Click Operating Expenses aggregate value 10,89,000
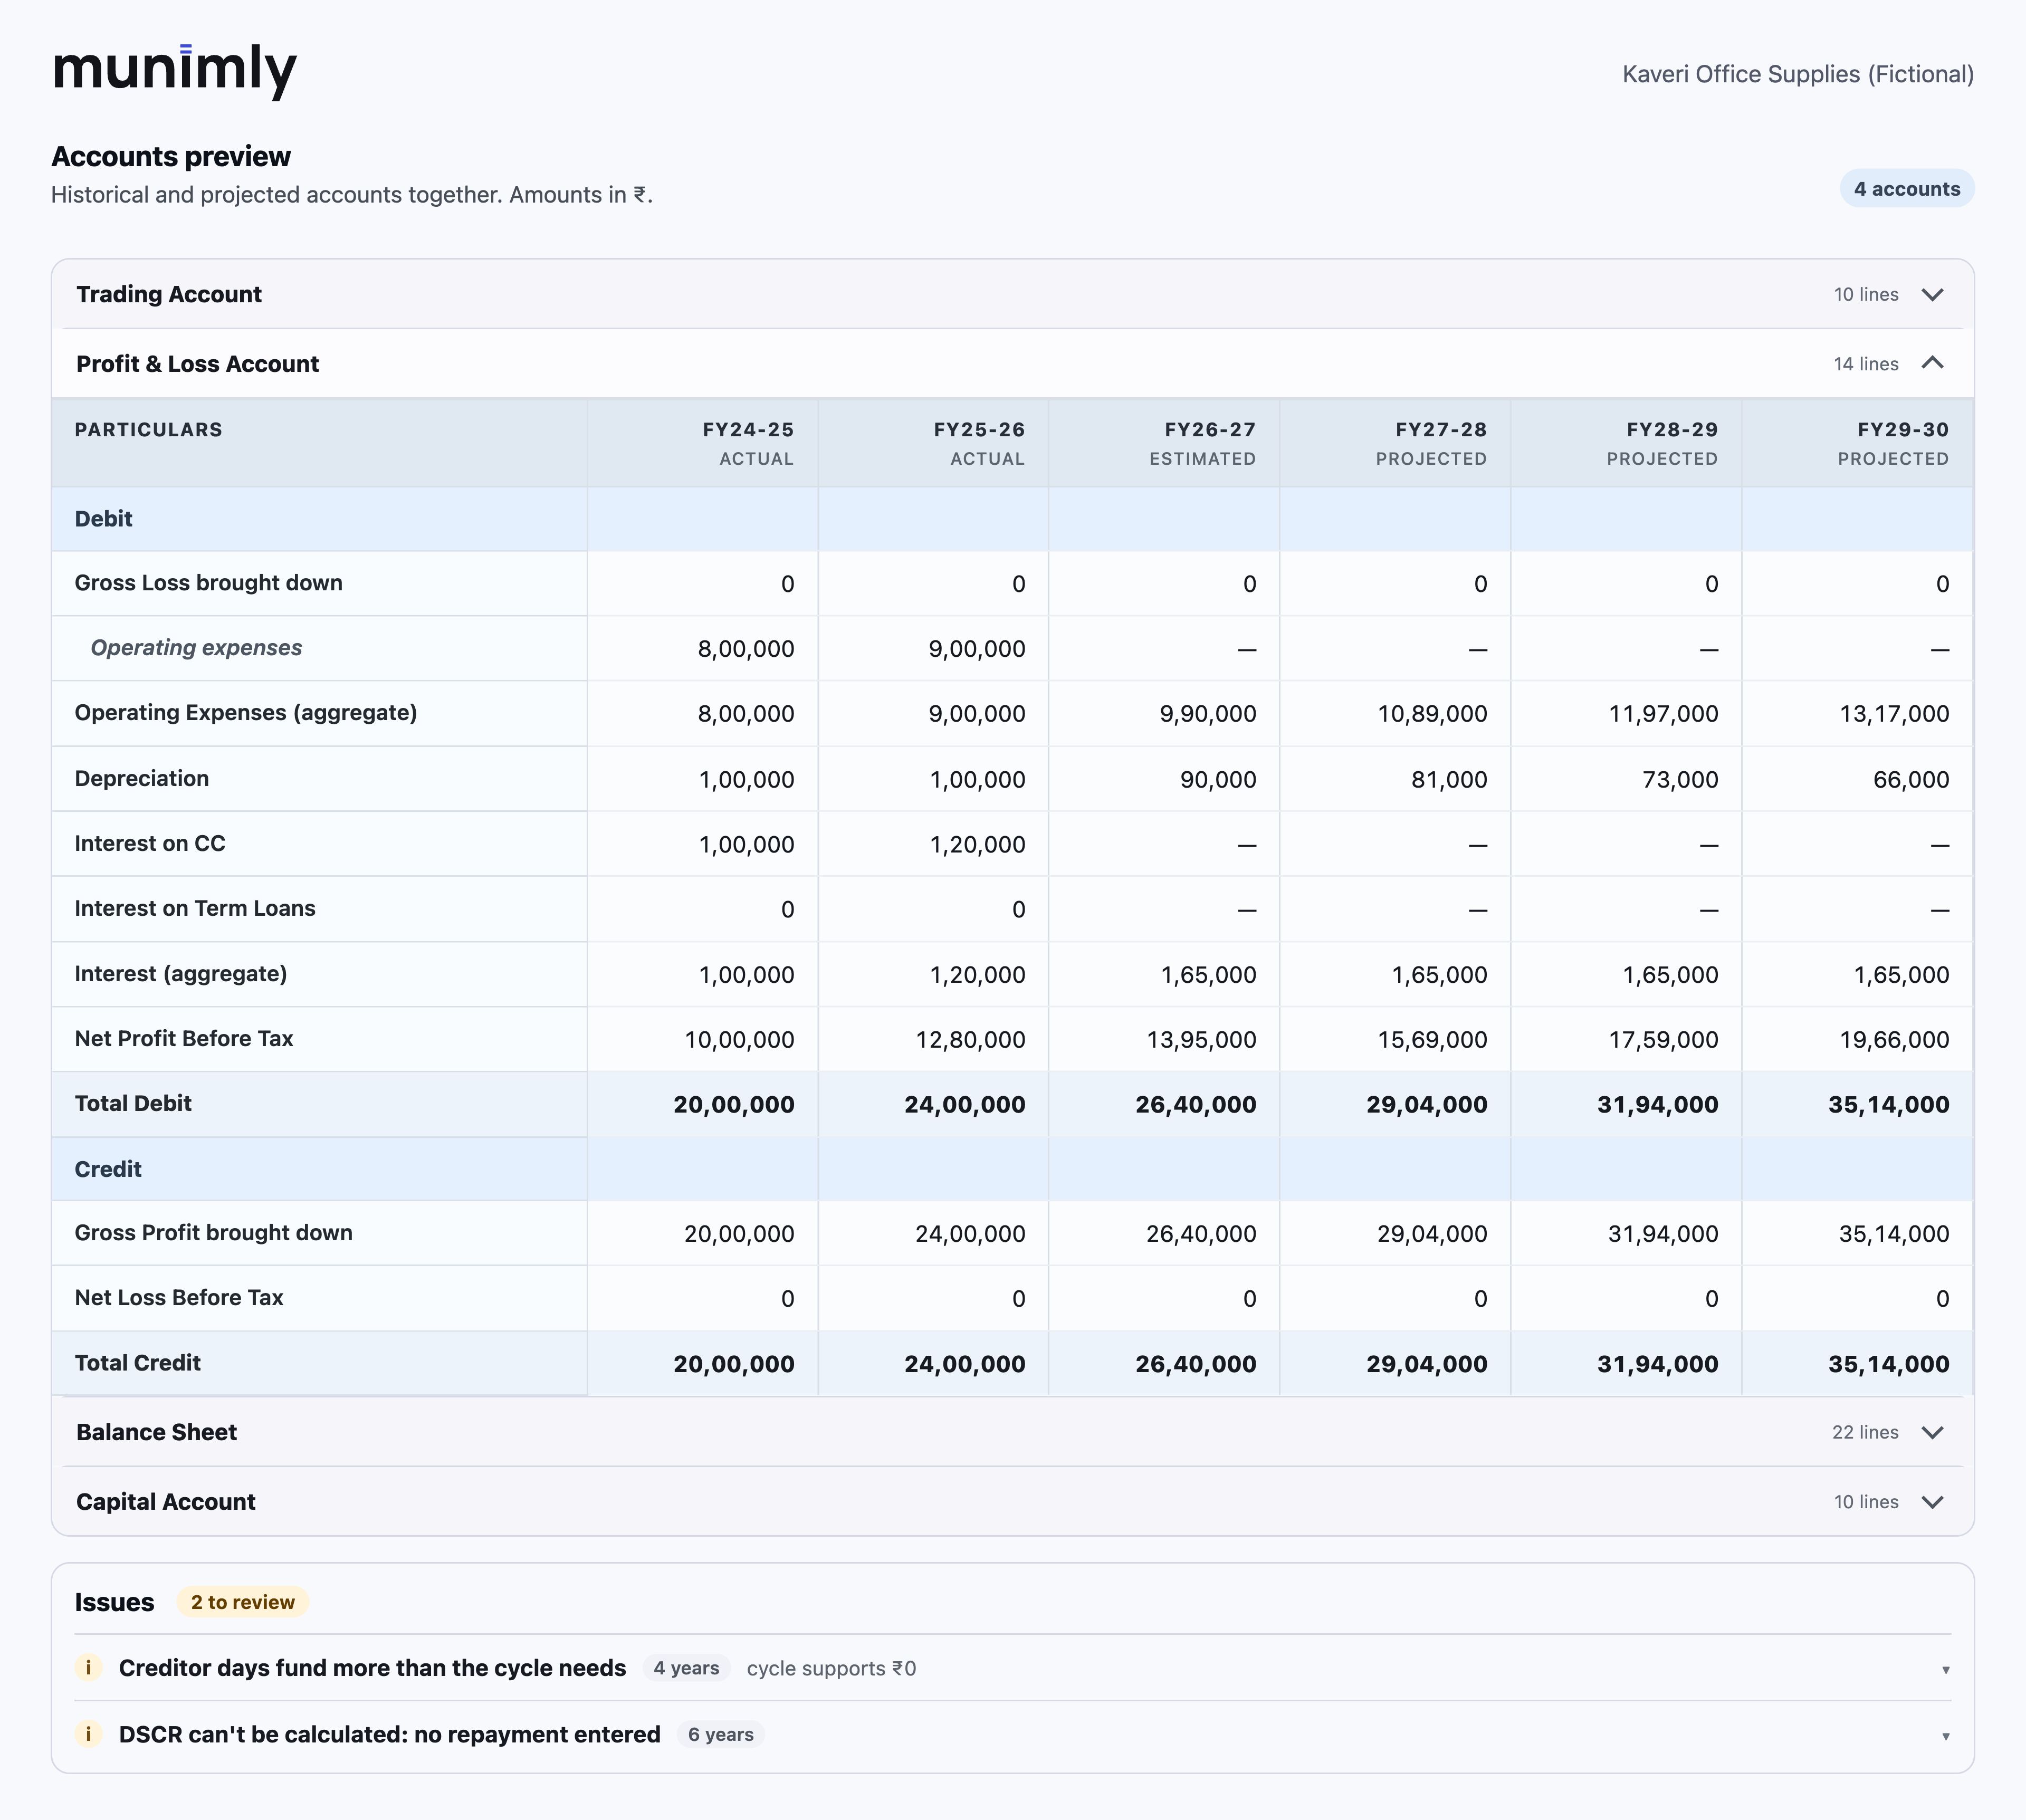 click(1432, 714)
